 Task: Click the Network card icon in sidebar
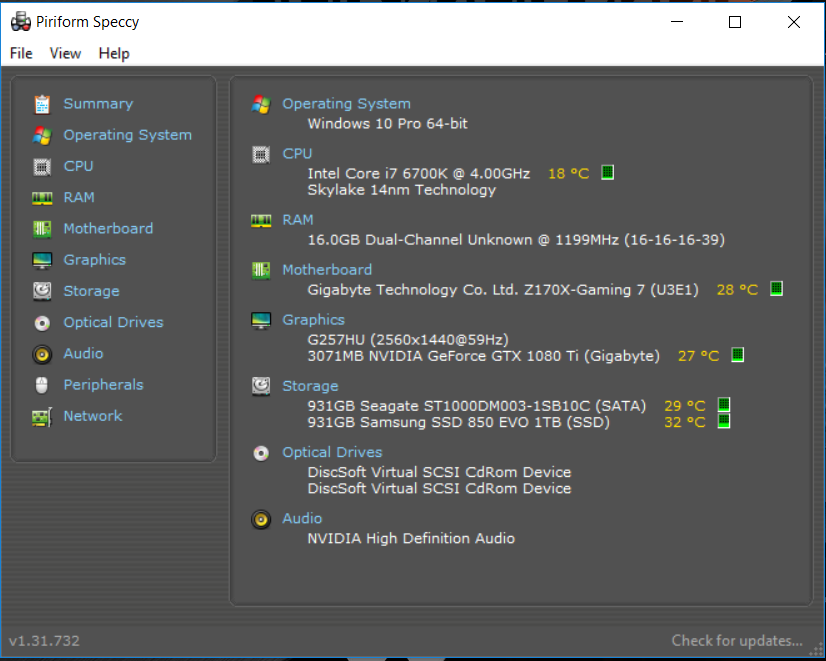click(42, 417)
